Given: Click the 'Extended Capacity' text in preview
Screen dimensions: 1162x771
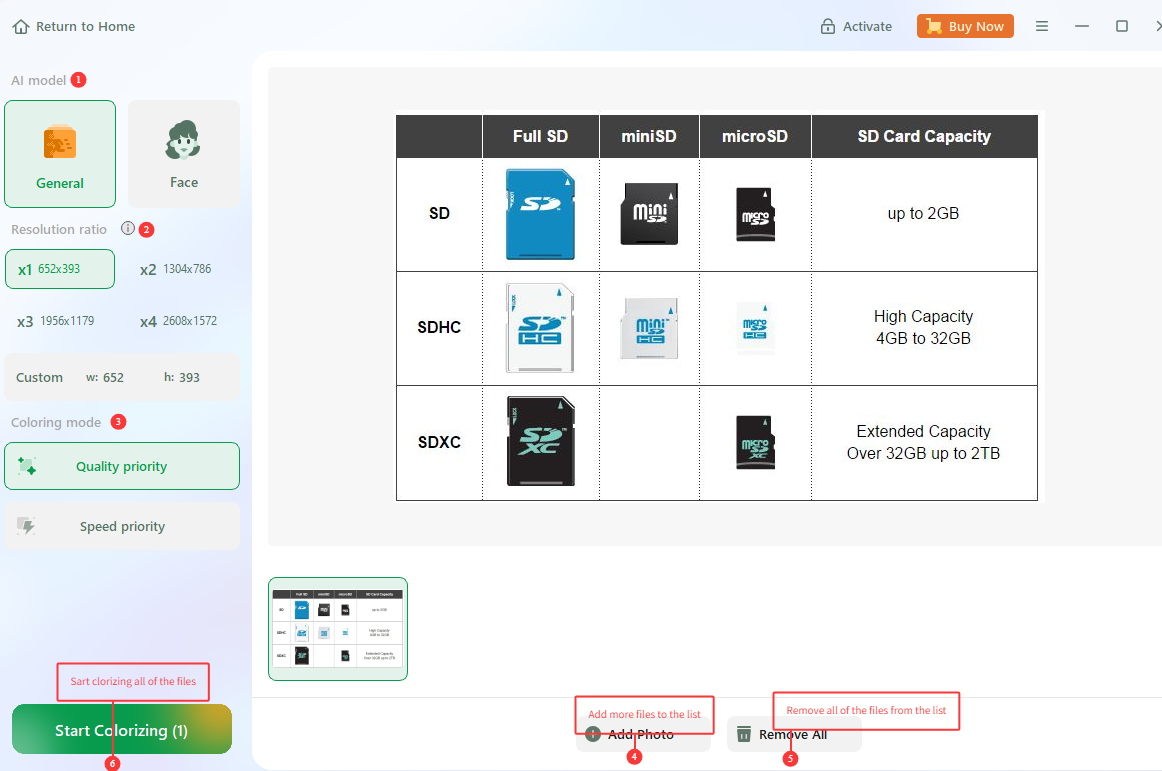Looking at the screenshot, I should [x=923, y=431].
